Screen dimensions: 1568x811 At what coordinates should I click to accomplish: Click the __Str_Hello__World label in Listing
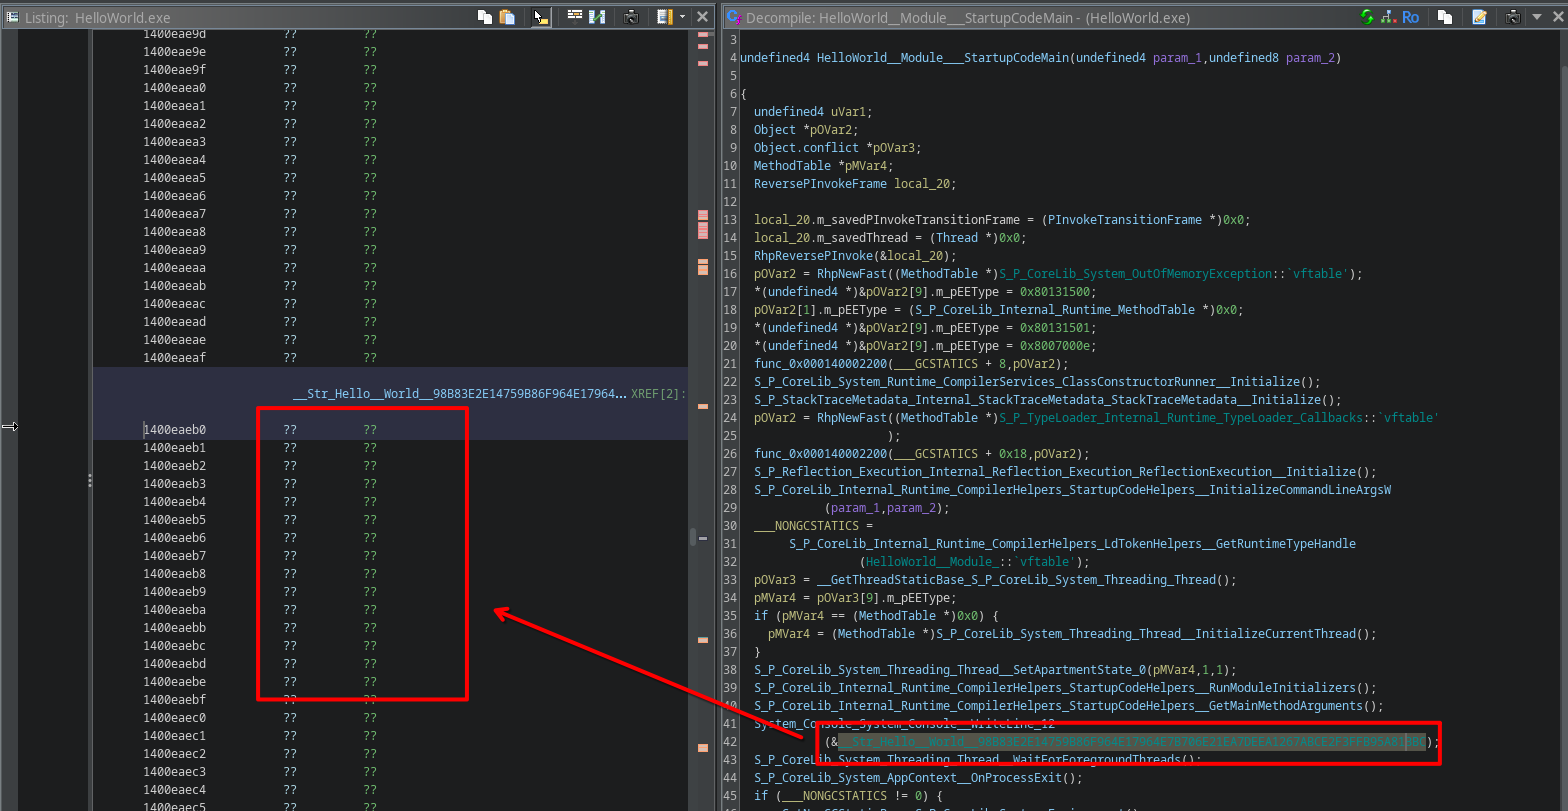pos(459,394)
